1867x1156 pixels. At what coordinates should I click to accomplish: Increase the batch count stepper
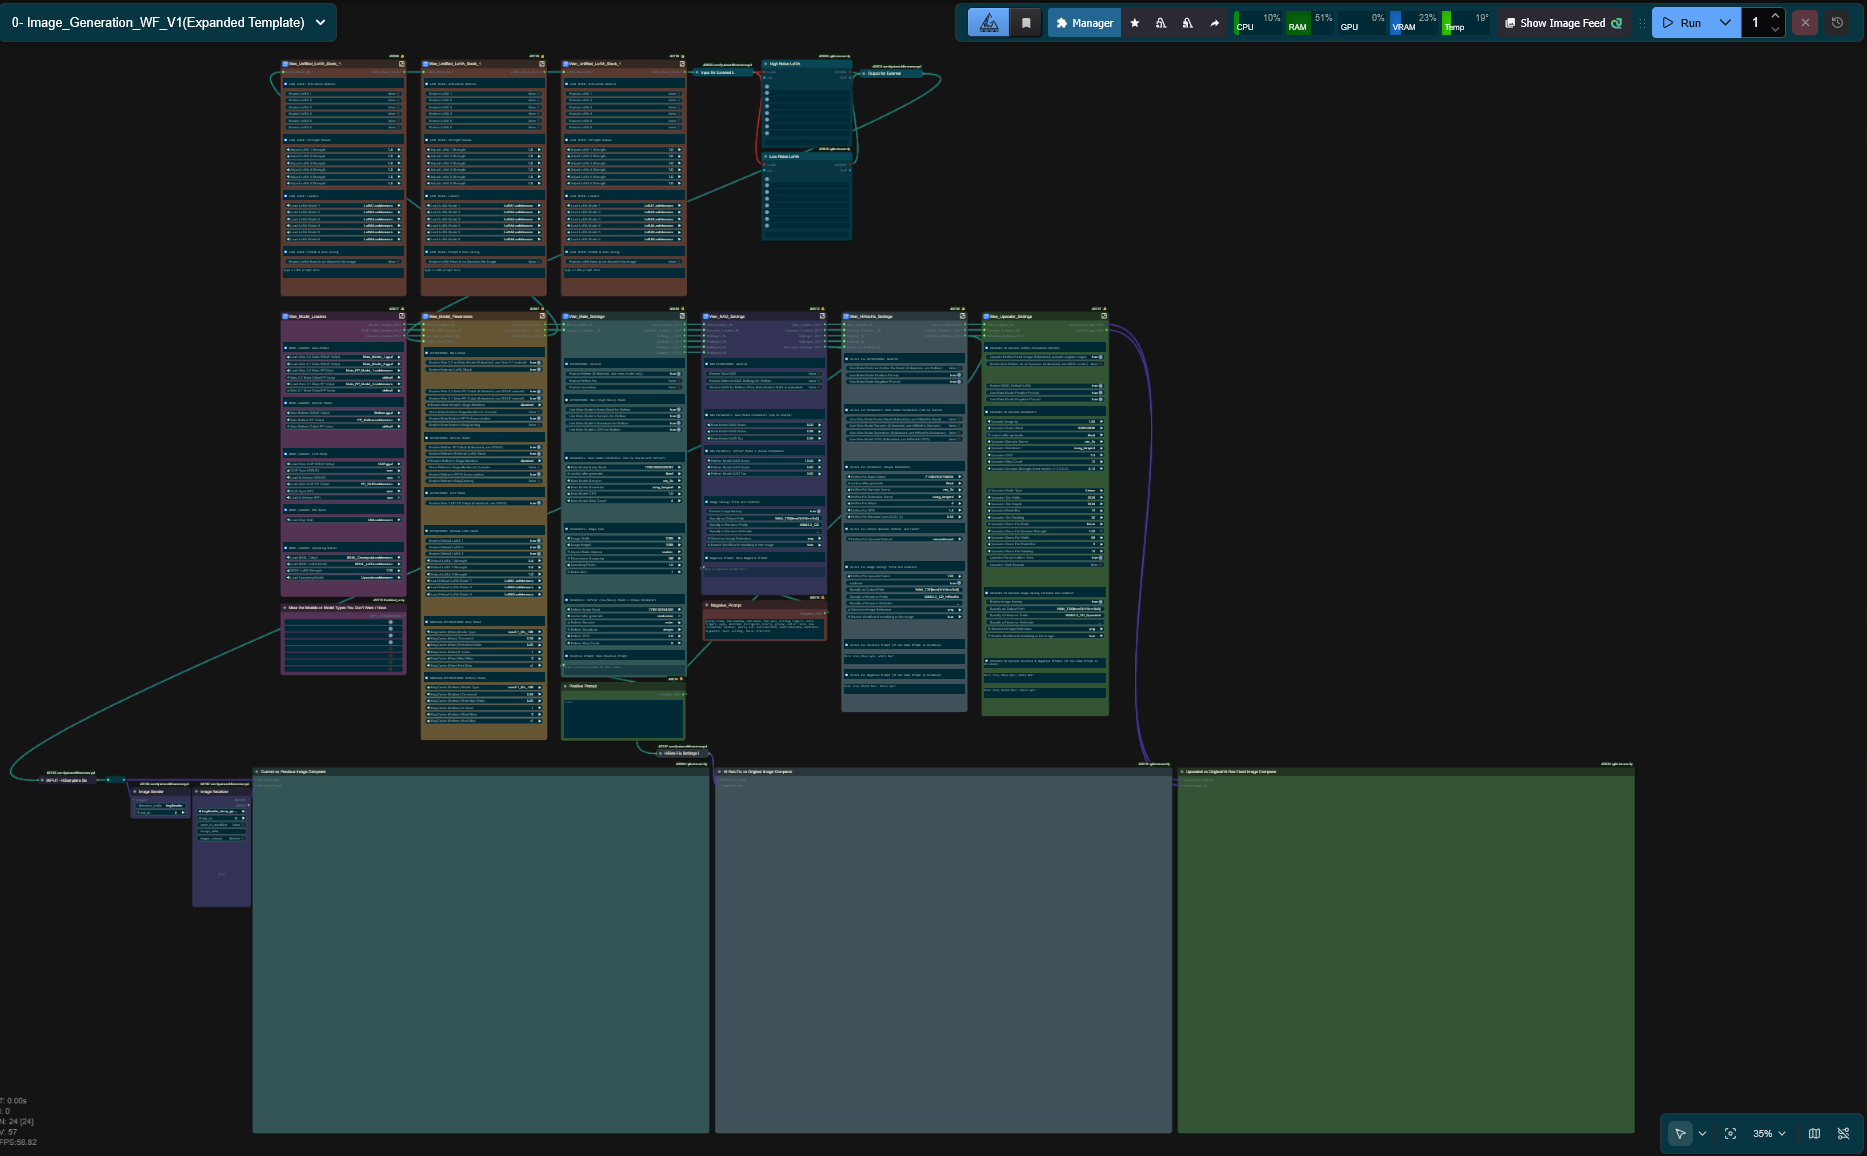[x=1775, y=16]
